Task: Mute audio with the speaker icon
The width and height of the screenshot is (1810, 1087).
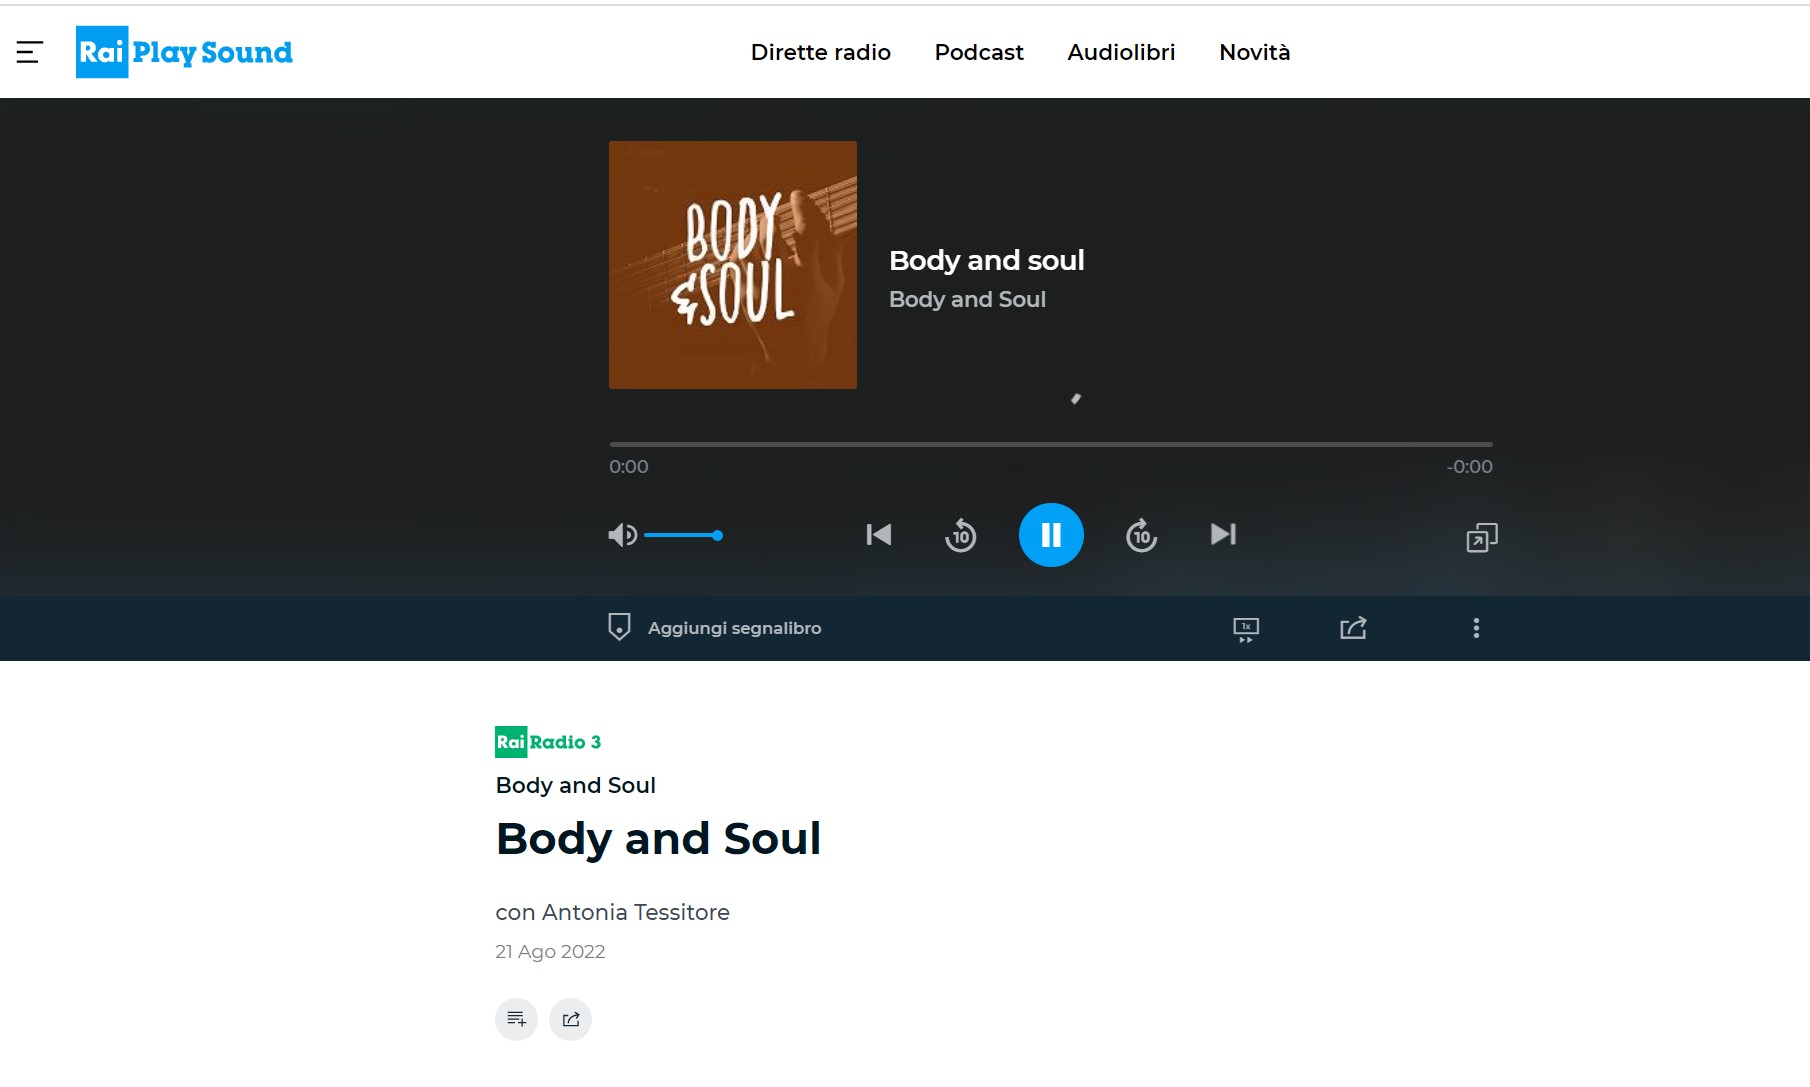Action: tap(622, 535)
